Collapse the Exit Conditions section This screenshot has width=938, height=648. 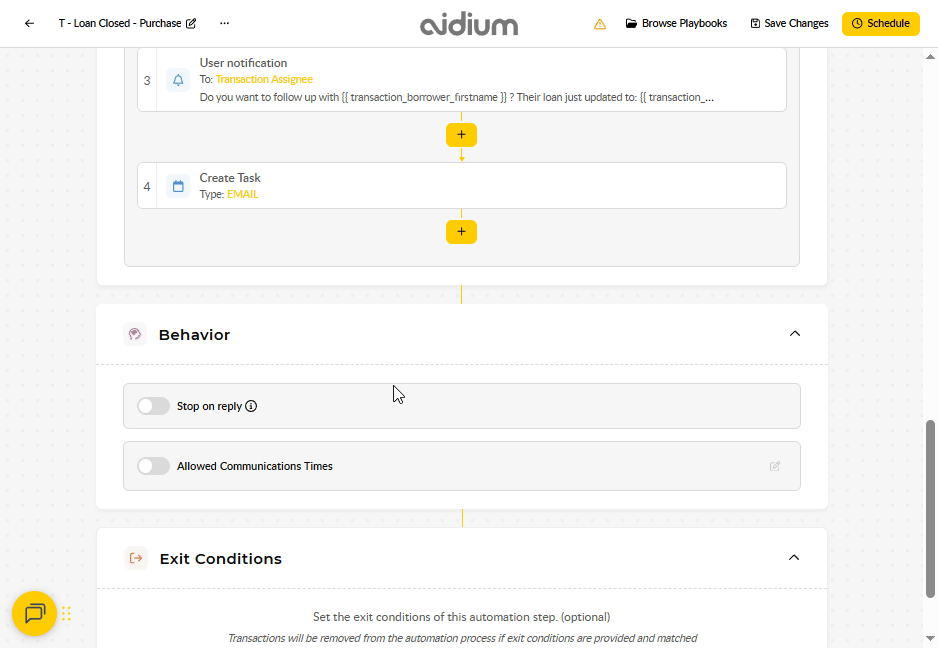tap(794, 558)
